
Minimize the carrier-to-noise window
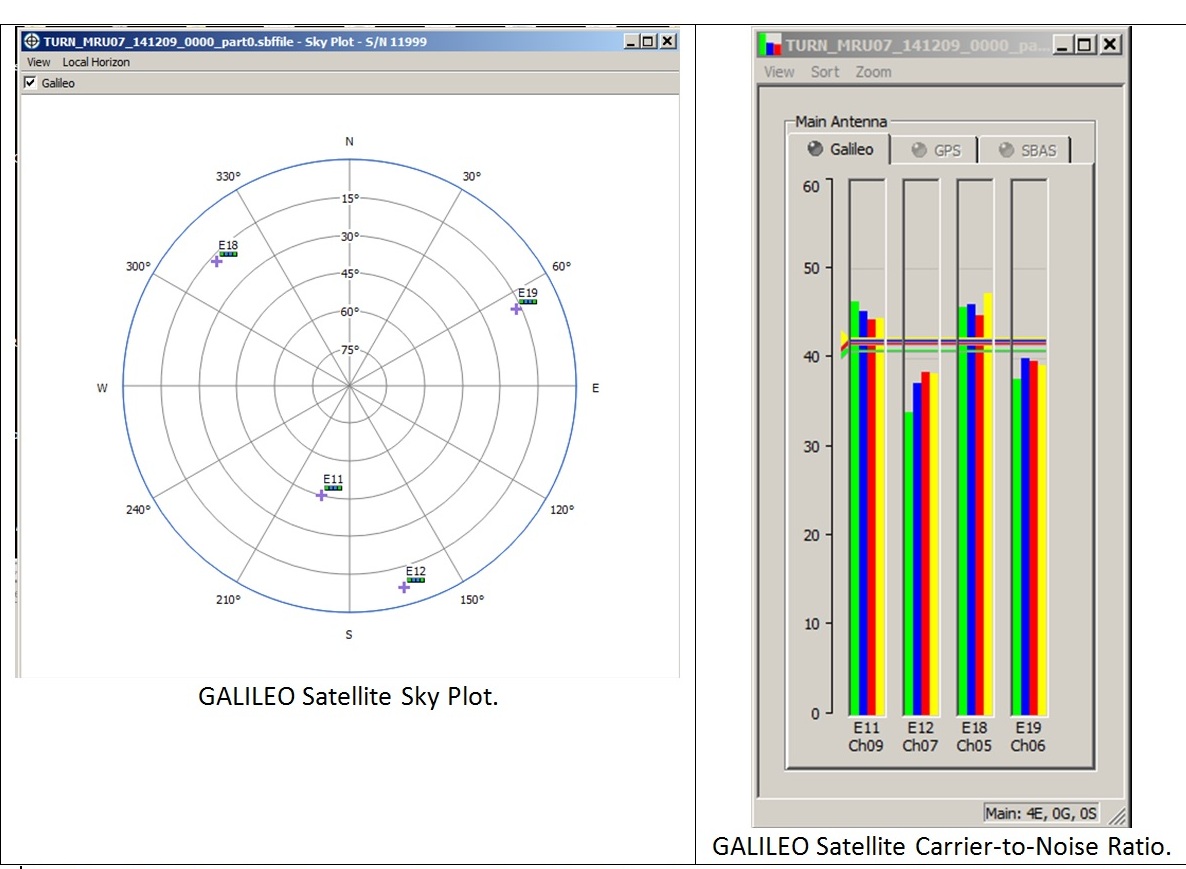[x=1064, y=44]
